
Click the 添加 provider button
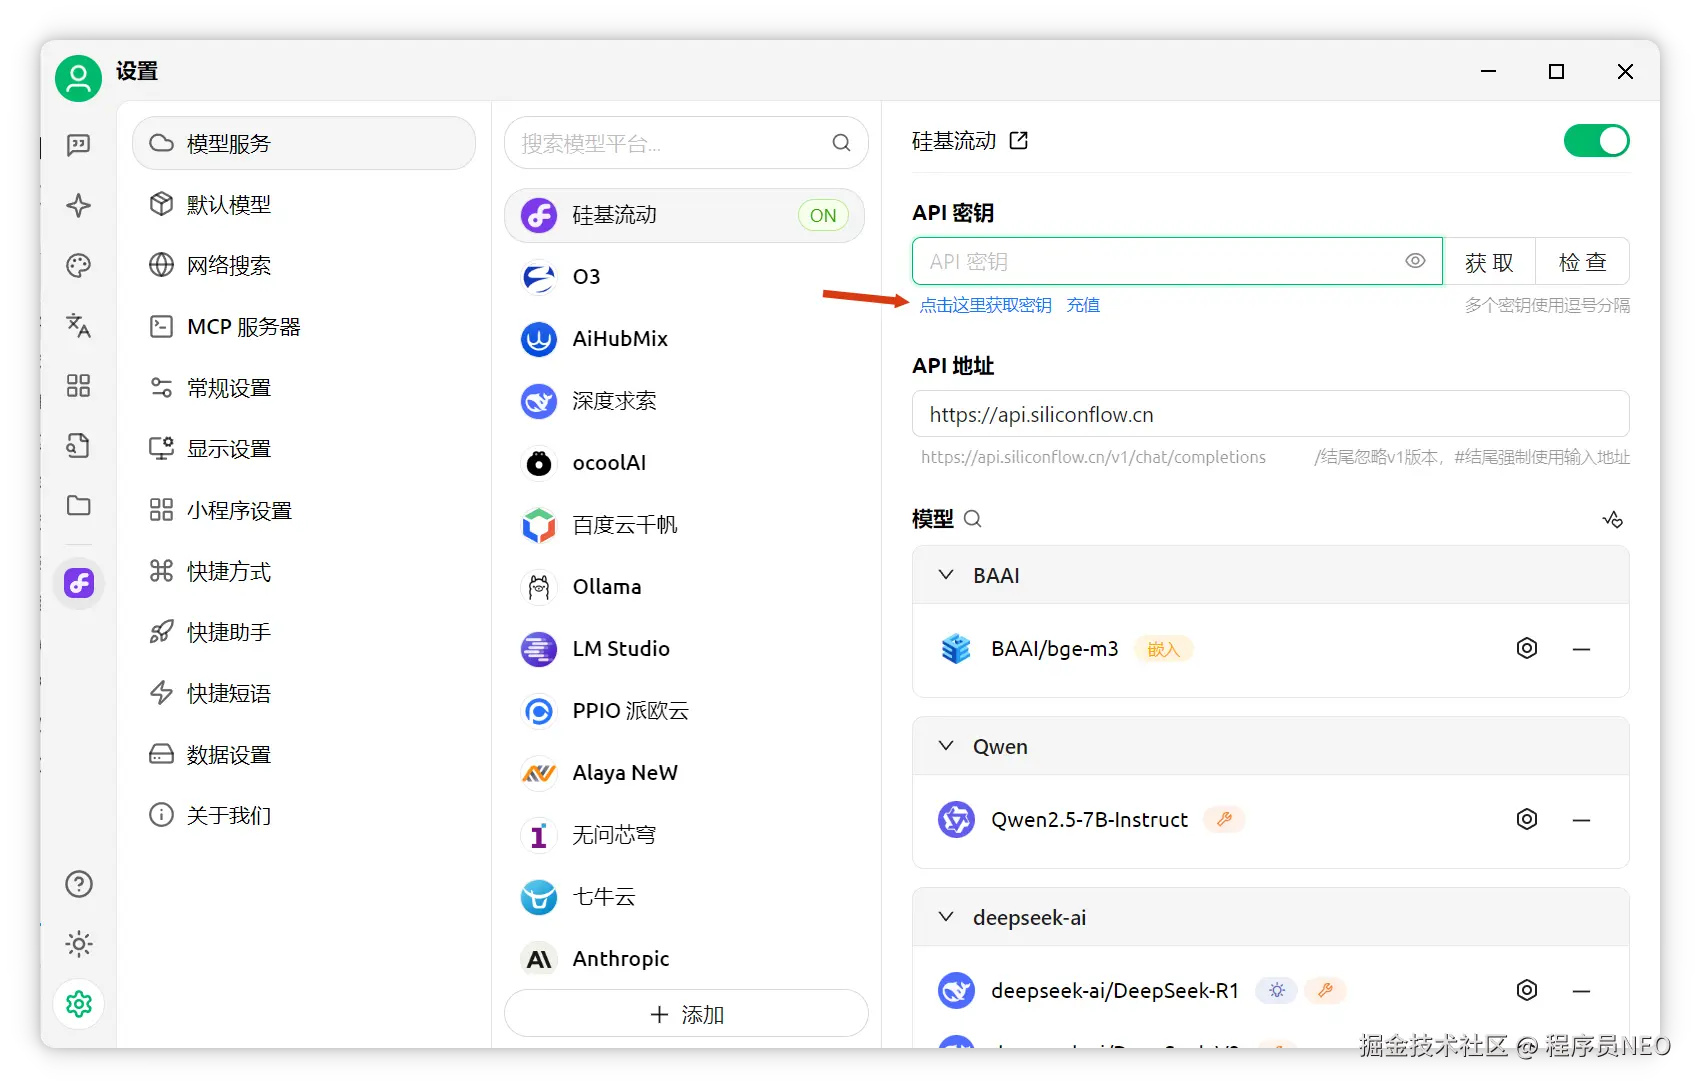pos(686,1014)
